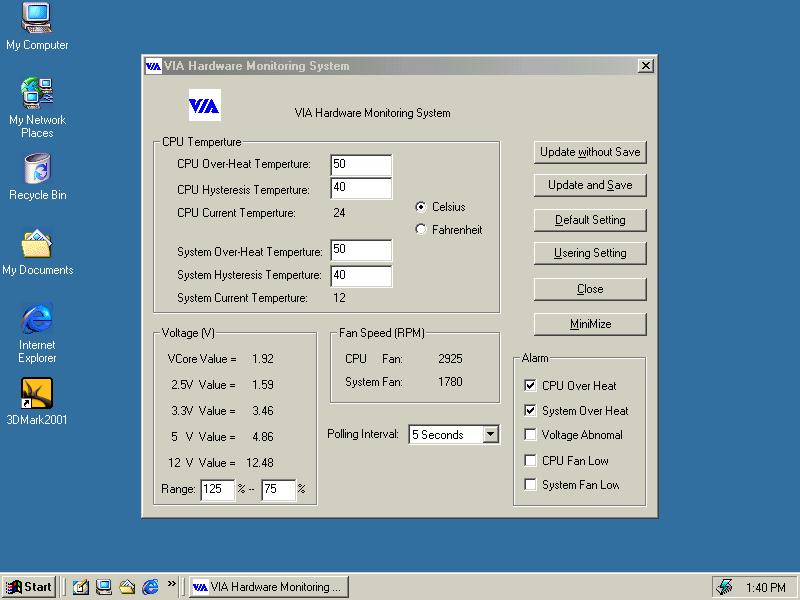
Task: Open My Network Places desktop icon
Action: point(37,108)
